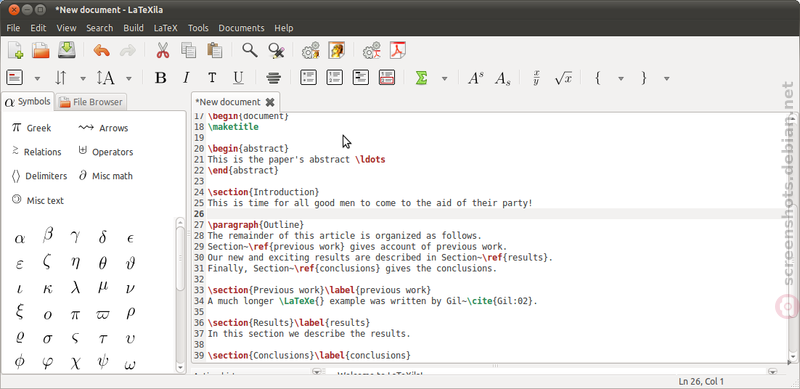Open the Build menu
This screenshot has width=800, height=389.
(x=133, y=28)
